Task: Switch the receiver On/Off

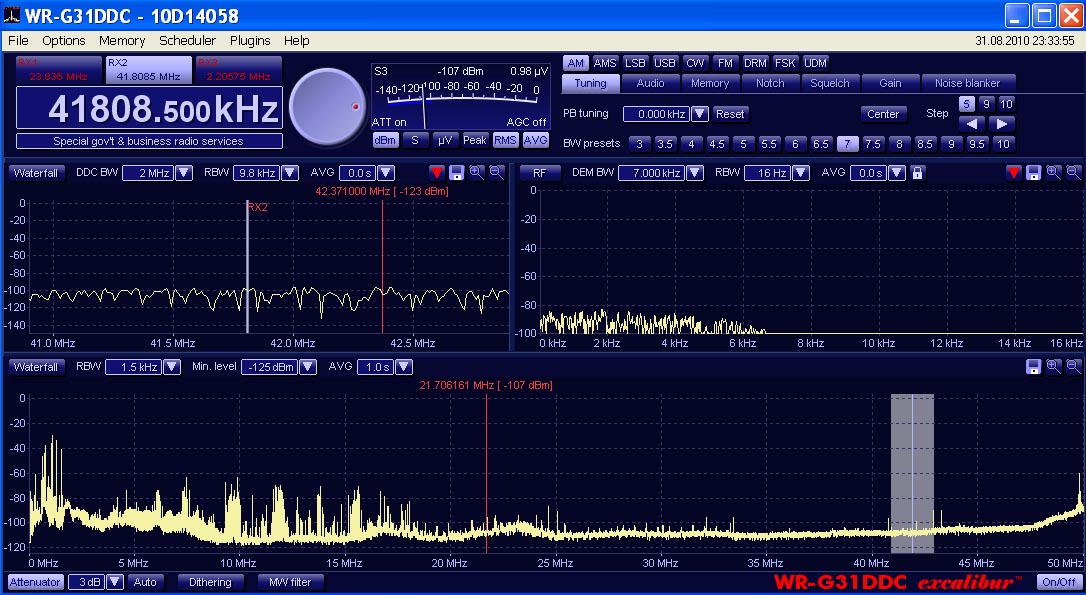Action: pos(1059,582)
